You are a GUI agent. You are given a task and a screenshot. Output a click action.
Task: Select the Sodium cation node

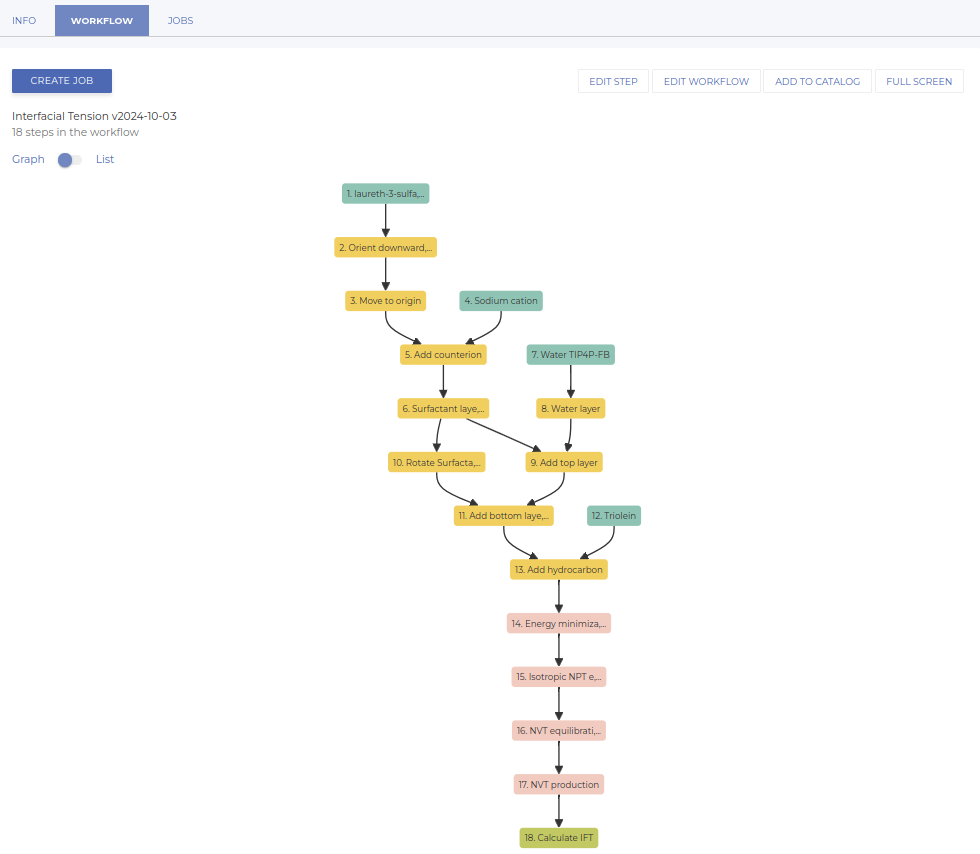click(x=505, y=300)
